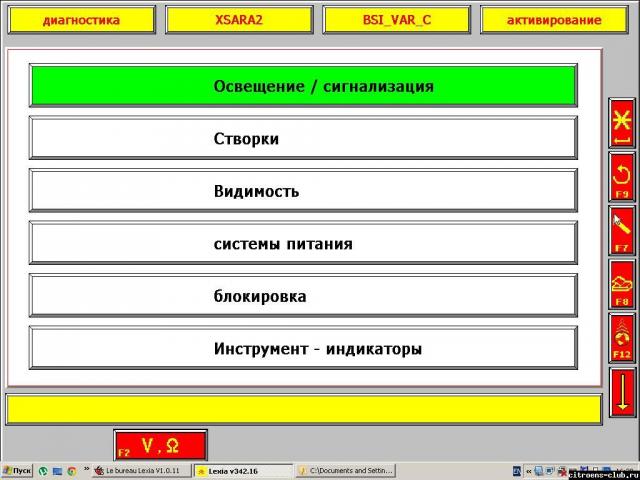Click the yellow status message bar

[304, 409]
